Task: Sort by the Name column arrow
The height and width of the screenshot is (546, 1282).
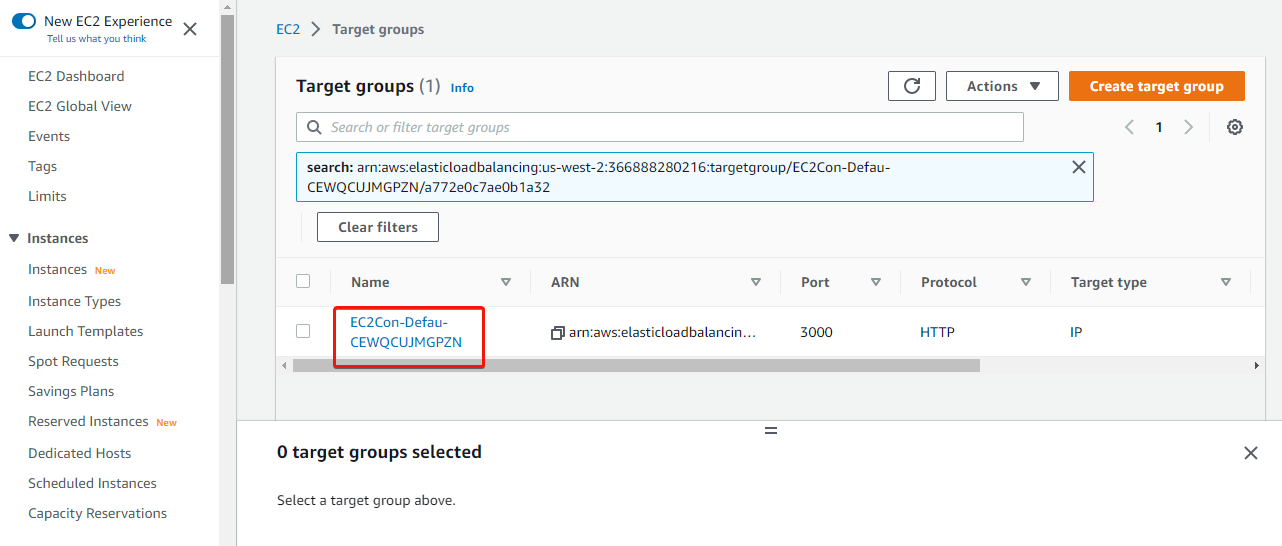Action: pos(506,282)
